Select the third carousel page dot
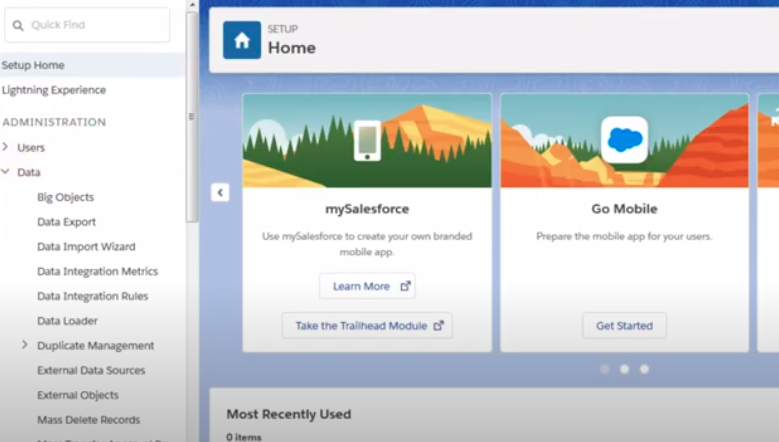Image resolution: width=779 pixels, height=442 pixels. pos(644,369)
